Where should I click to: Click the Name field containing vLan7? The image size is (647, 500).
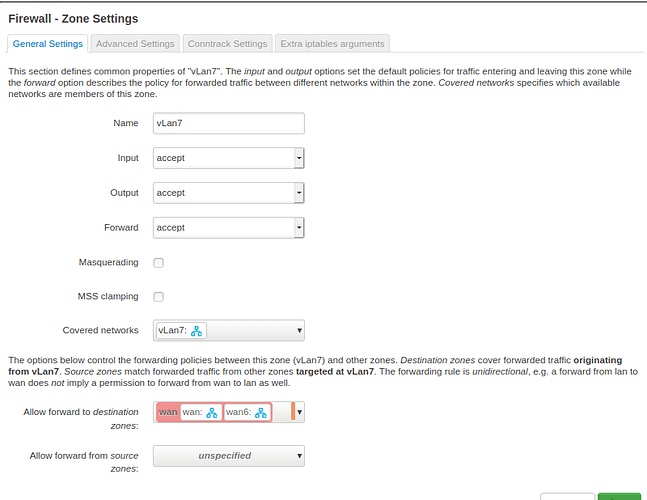pyautogui.click(x=228, y=123)
